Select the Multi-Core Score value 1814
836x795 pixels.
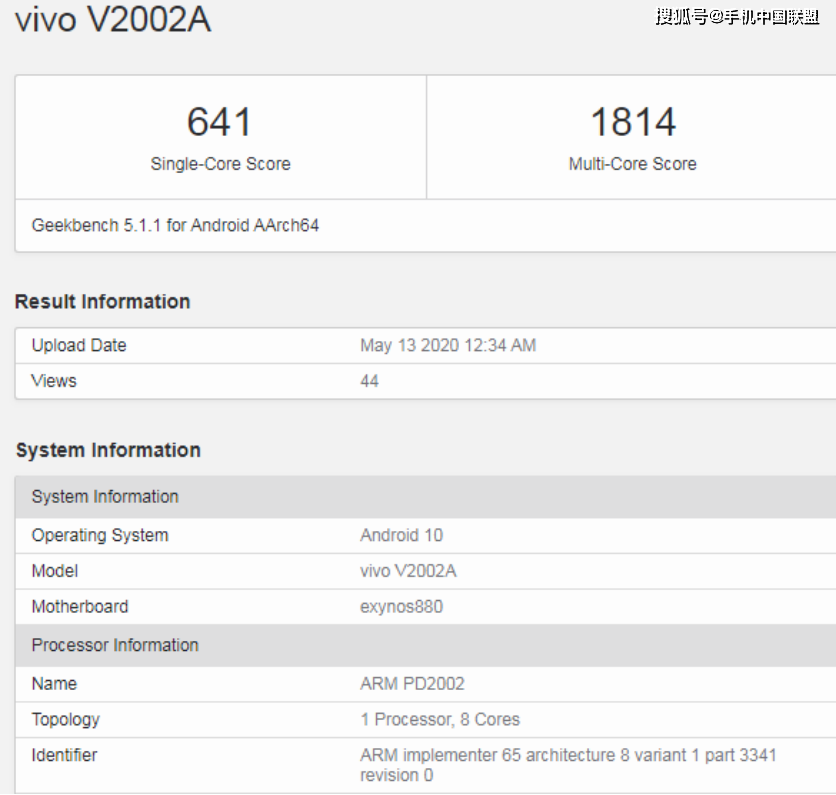[632, 122]
